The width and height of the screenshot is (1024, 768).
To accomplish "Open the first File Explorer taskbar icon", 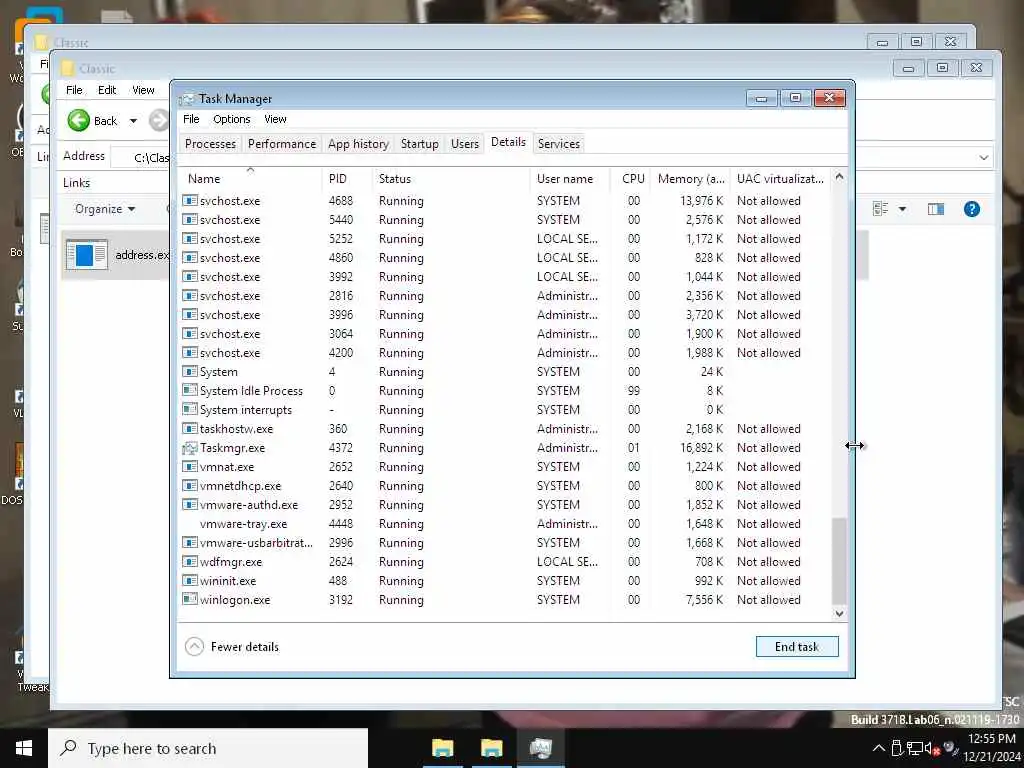I will click(x=443, y=748).
